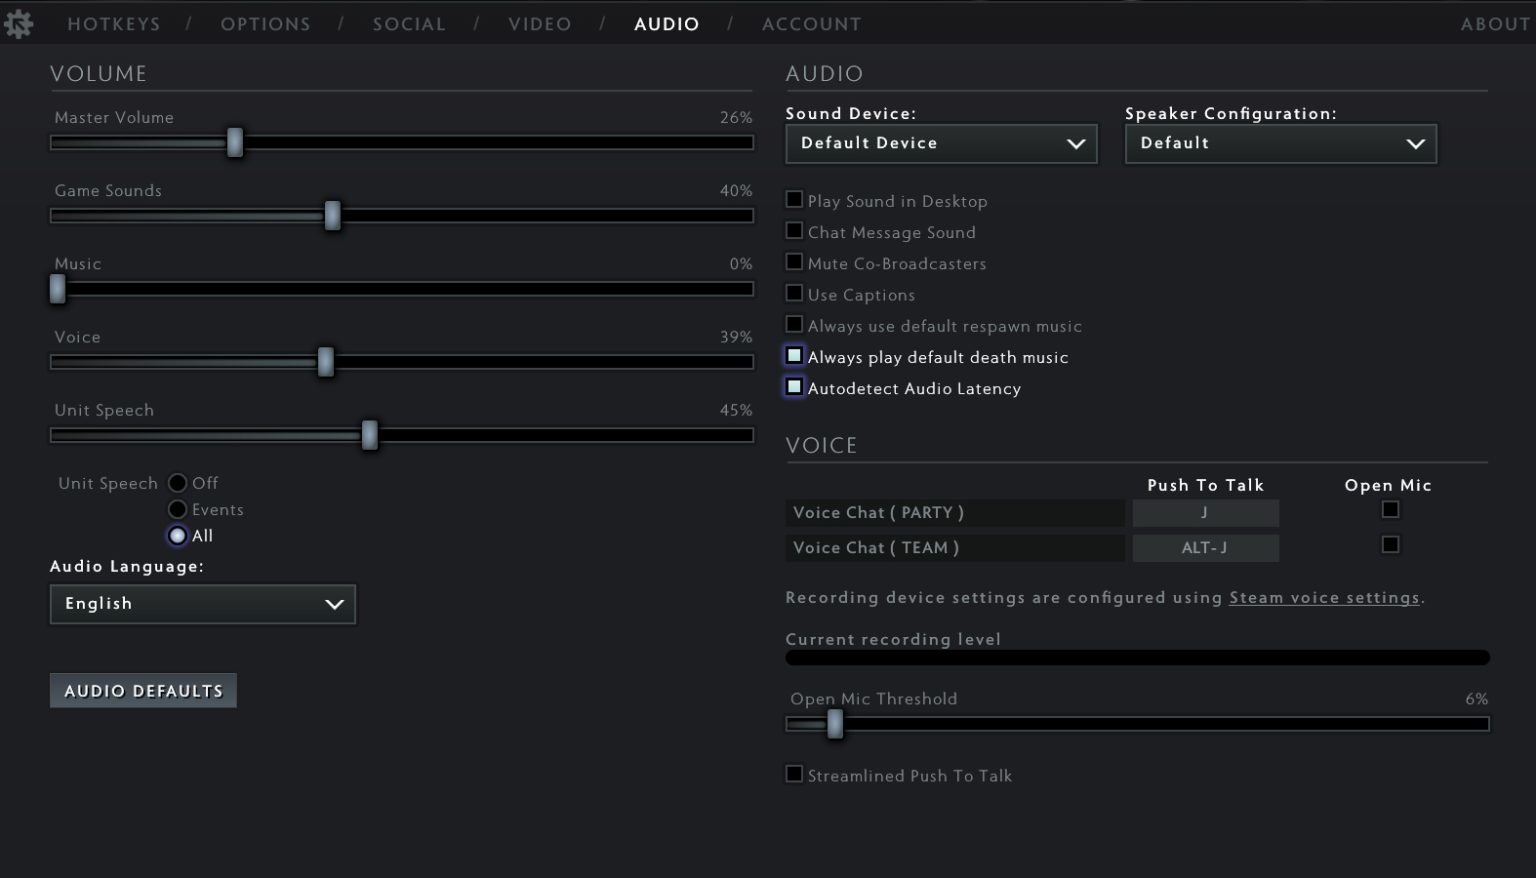This screenshot has height=878, width=1536.
Task: Check Mute Co-Broadcasters
Action: coord(794,262)
